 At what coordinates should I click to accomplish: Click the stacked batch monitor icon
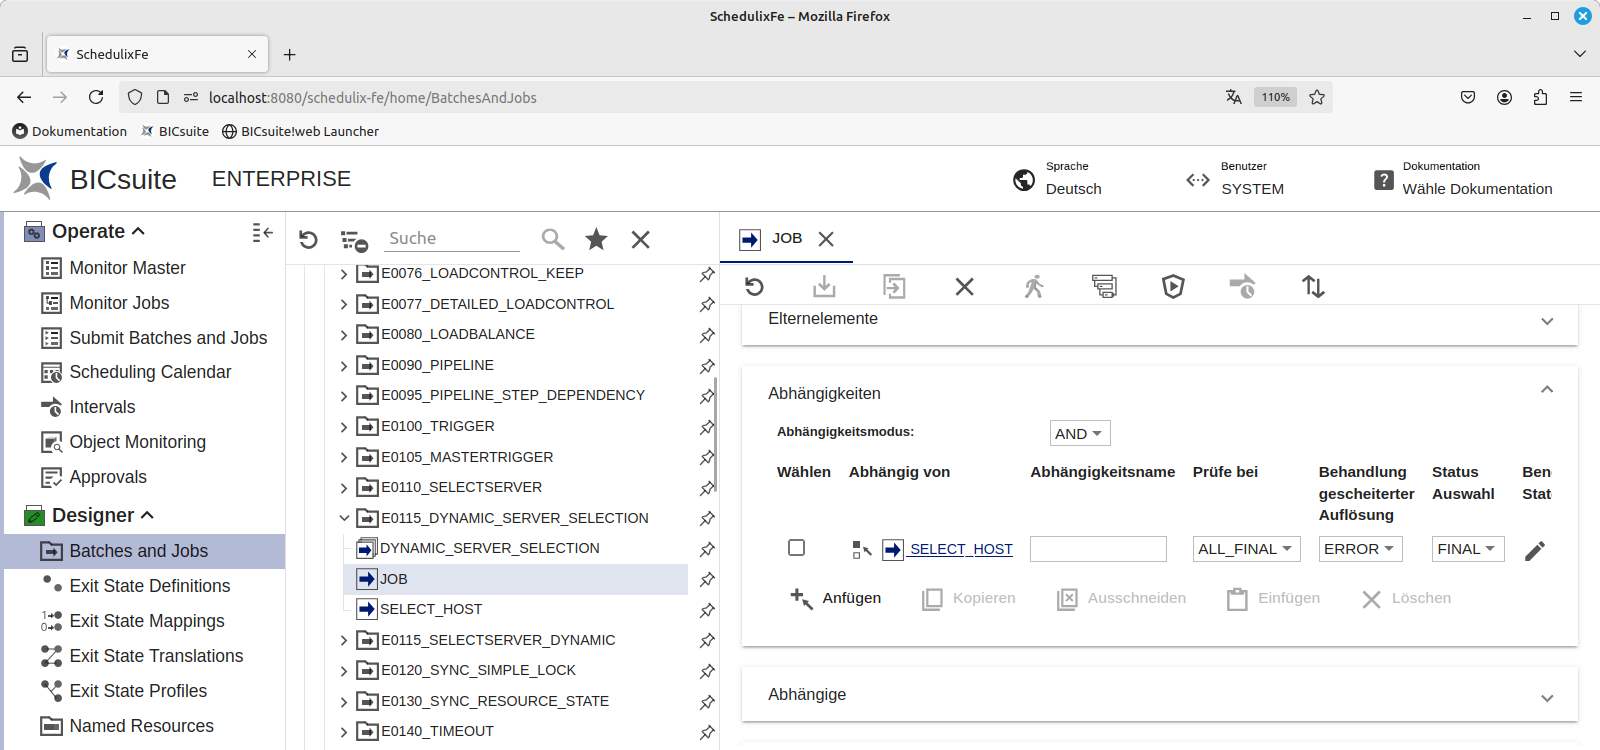click(x=1104, y=287)
